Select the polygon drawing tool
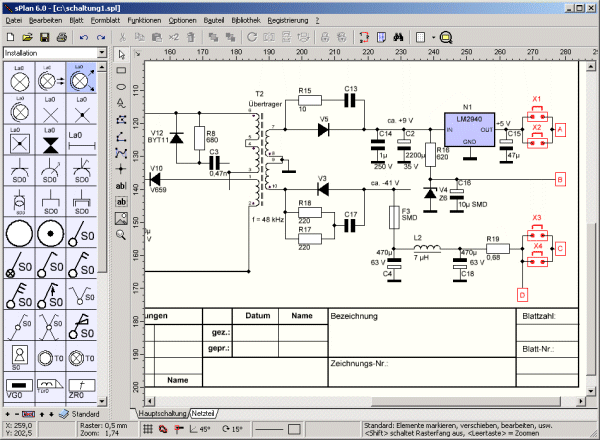Image resolution: width=600 pixels, height=440 pixels. click(121, 120)
